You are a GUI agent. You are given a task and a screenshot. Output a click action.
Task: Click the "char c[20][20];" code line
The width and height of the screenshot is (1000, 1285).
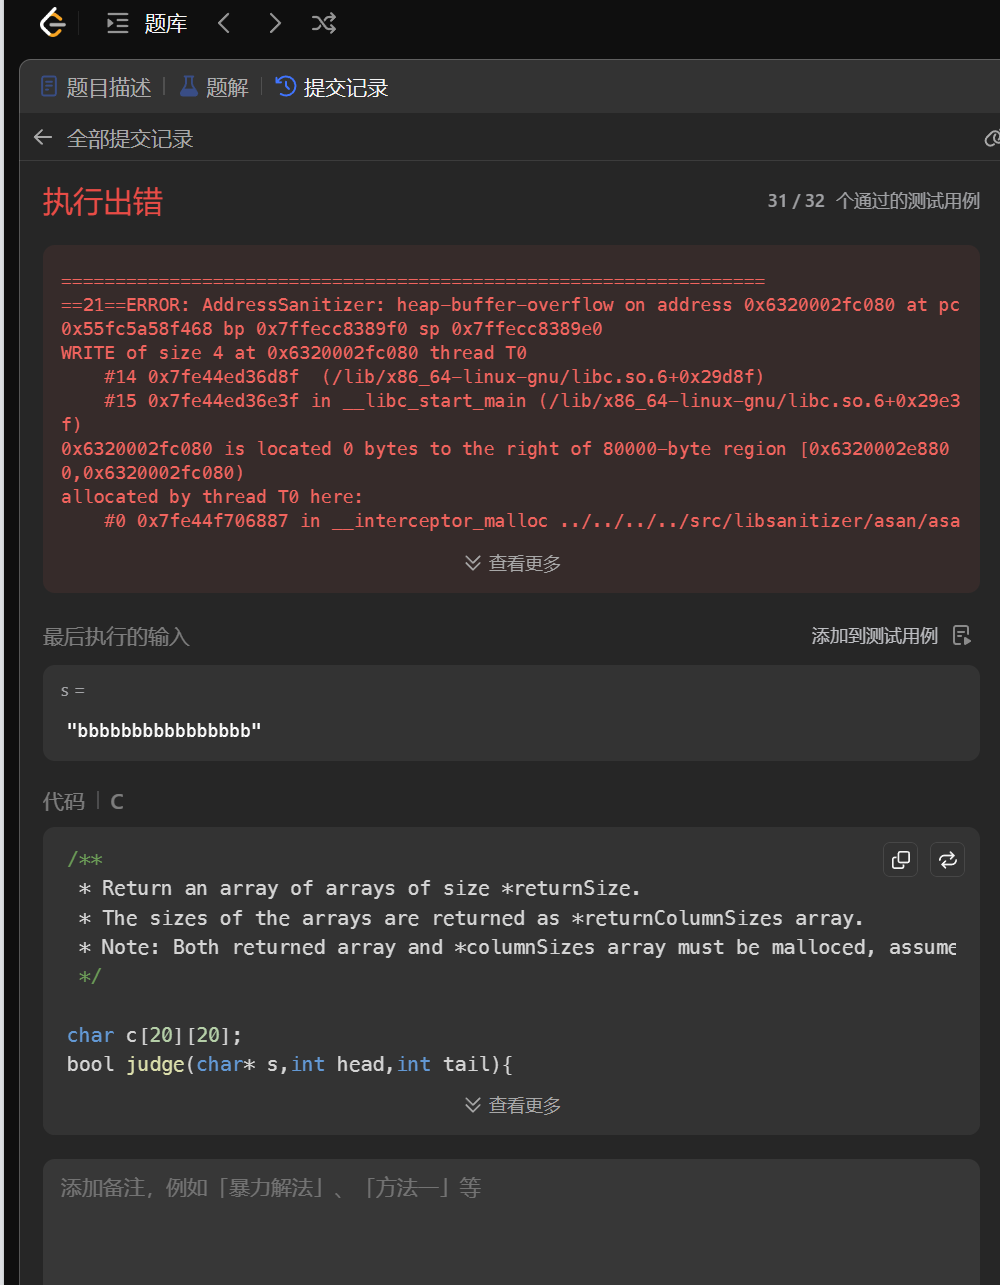pyautogui.click(x=154, y=1035)
